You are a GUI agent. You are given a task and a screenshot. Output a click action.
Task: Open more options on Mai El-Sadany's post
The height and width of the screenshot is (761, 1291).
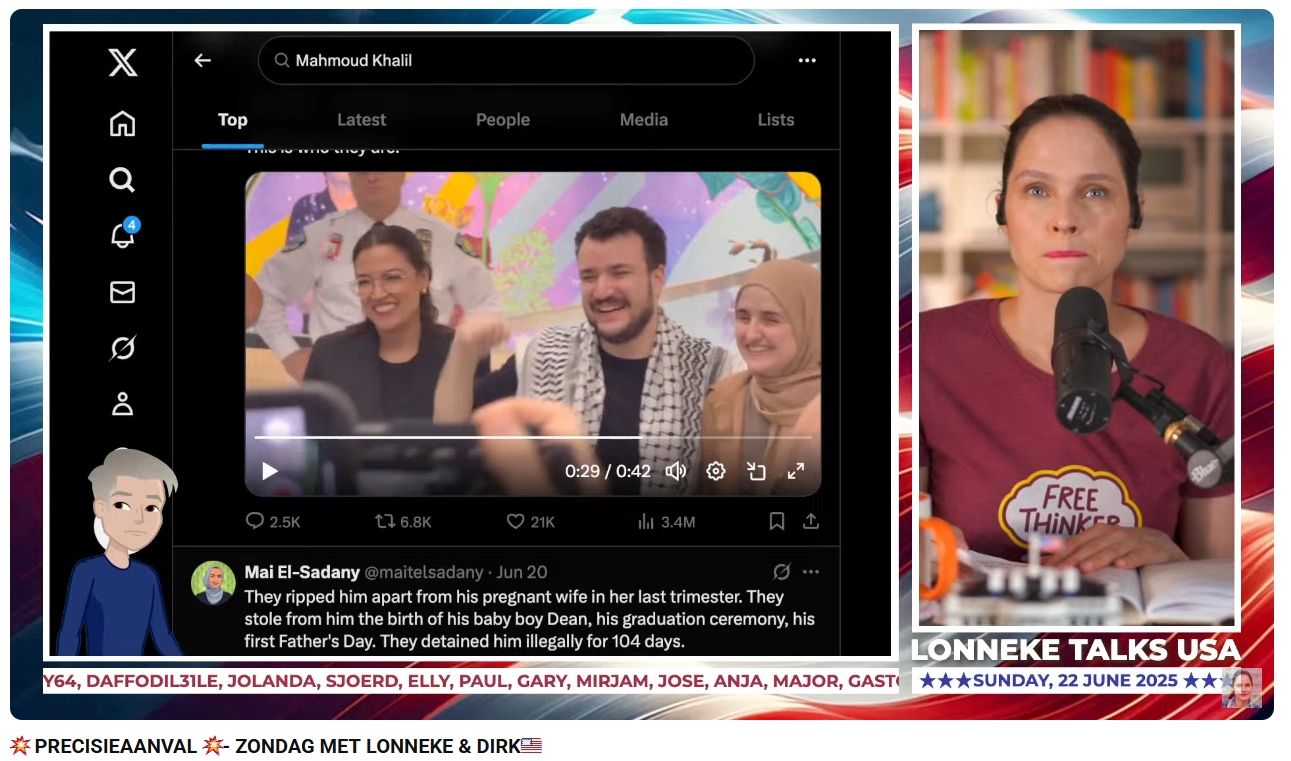(x=811, y=572)
